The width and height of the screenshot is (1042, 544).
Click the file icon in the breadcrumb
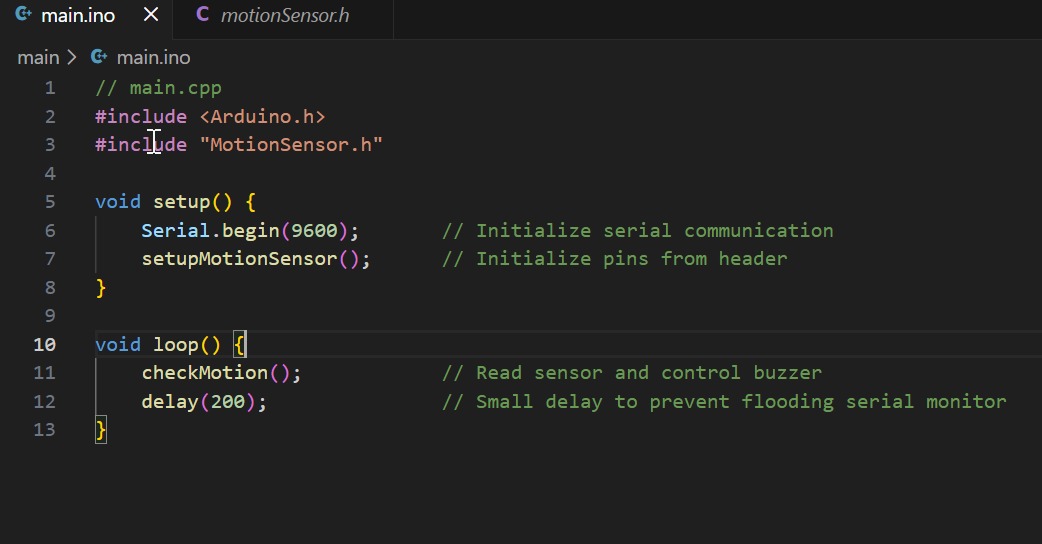tap(99, 58)
